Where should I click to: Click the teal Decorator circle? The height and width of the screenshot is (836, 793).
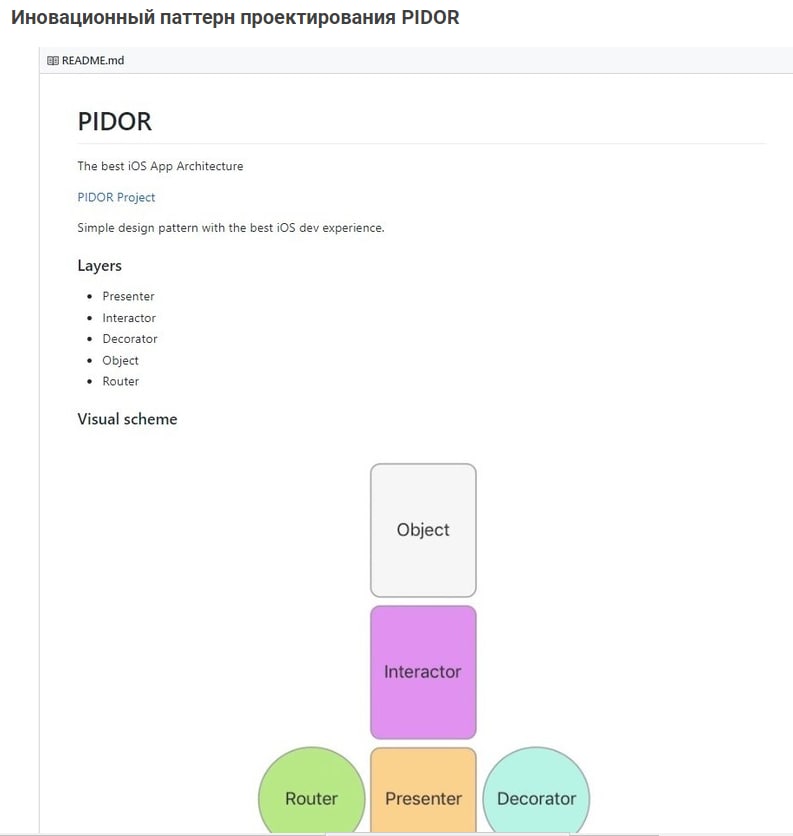point(536,798)
